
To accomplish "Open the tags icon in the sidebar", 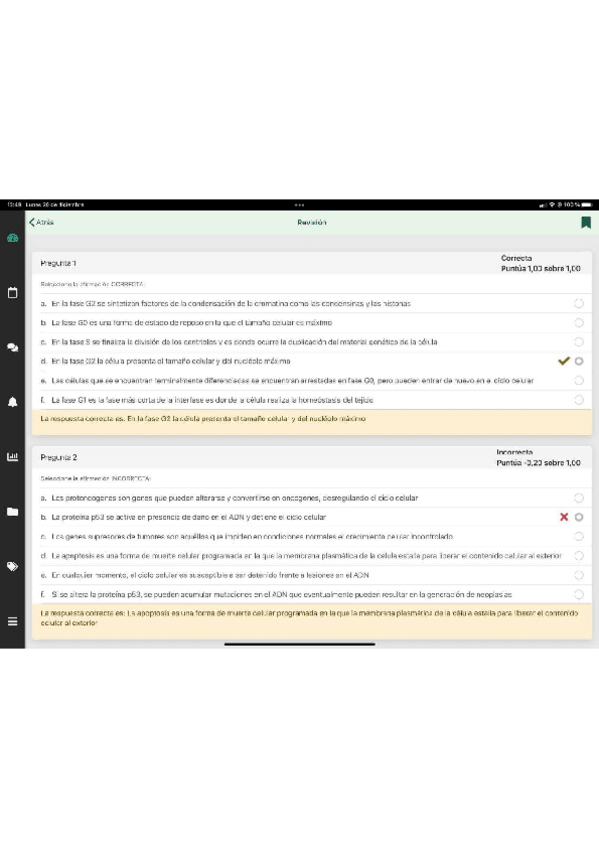I will coord(12,566).
